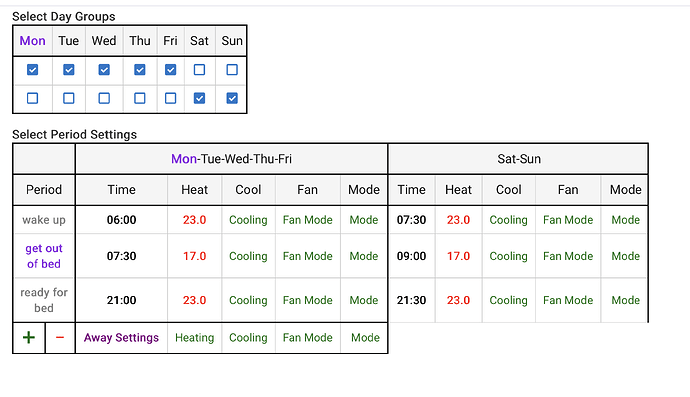The height and width of the screenshot is (397, 690).
Task: Click the red minus remove period icon
Action: (60, 338)
